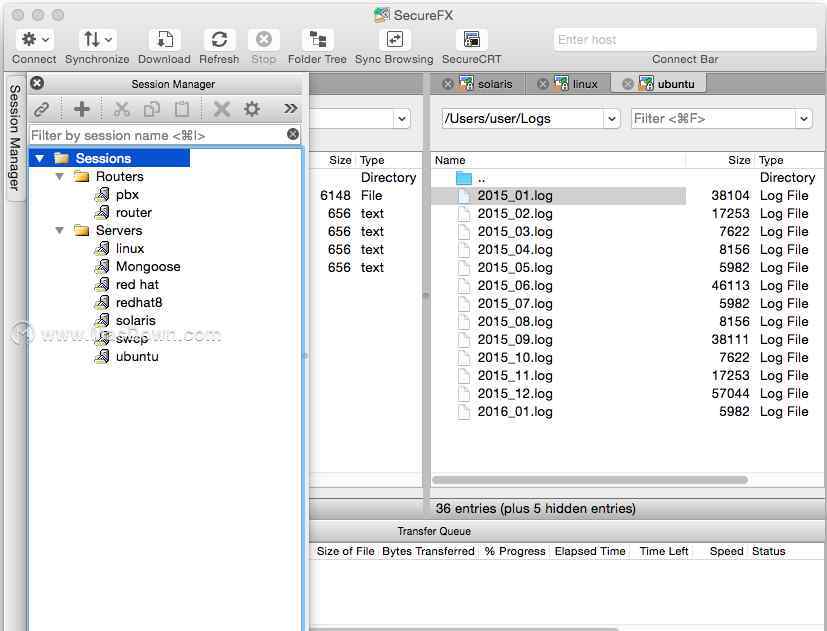Collapse the Servers folder
Viewport: 827px width, 631px height.
pos(60,230)
